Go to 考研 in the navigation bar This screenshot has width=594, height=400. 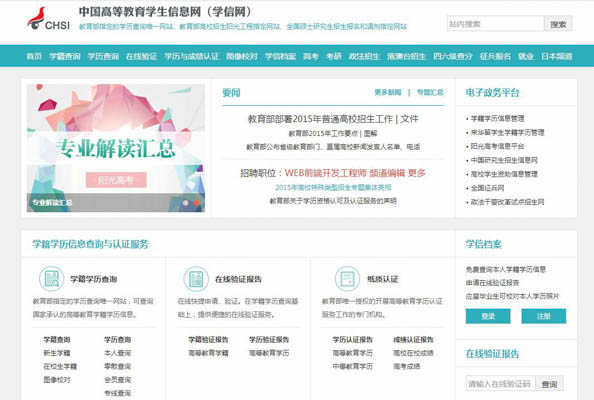click(334, 56)
